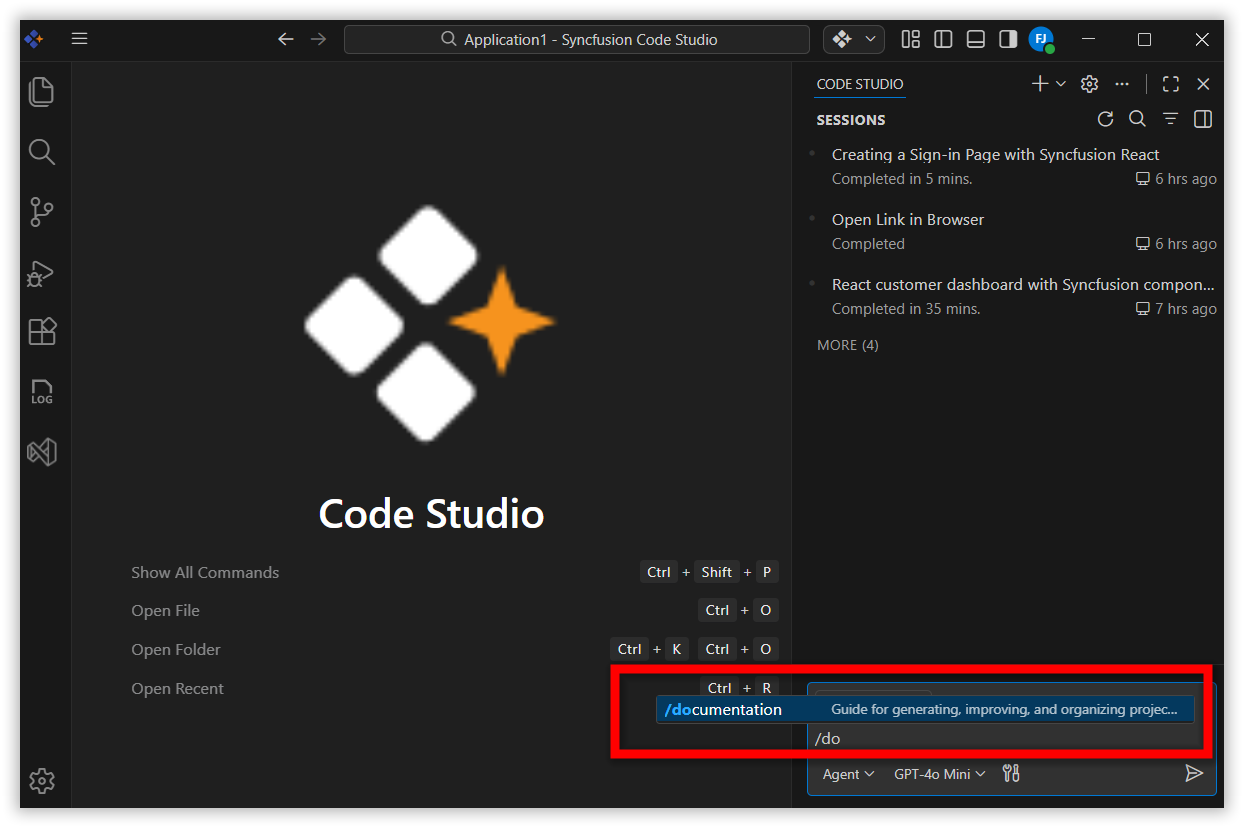Open the Extensions view
Screen dimensions: 1244x828
41,331
